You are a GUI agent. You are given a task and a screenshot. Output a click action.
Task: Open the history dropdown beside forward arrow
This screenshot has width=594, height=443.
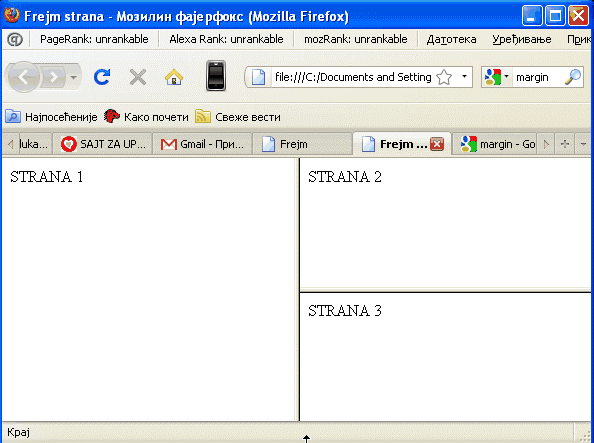click(x=73, y=77)
